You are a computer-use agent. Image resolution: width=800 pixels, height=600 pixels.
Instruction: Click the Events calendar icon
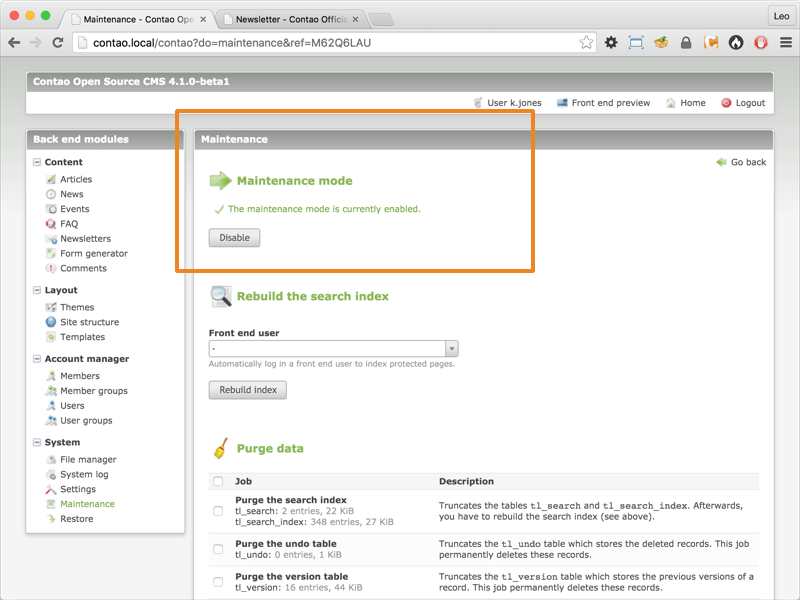pyautogui.click(x=51, y=209)
